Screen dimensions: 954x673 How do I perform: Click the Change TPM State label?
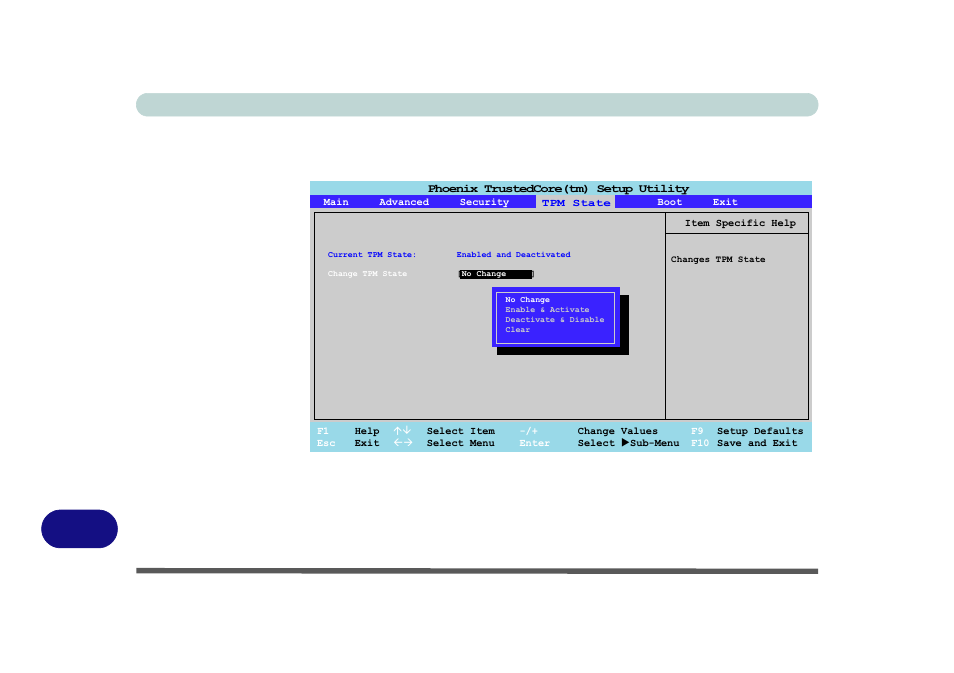click(367, 274)
